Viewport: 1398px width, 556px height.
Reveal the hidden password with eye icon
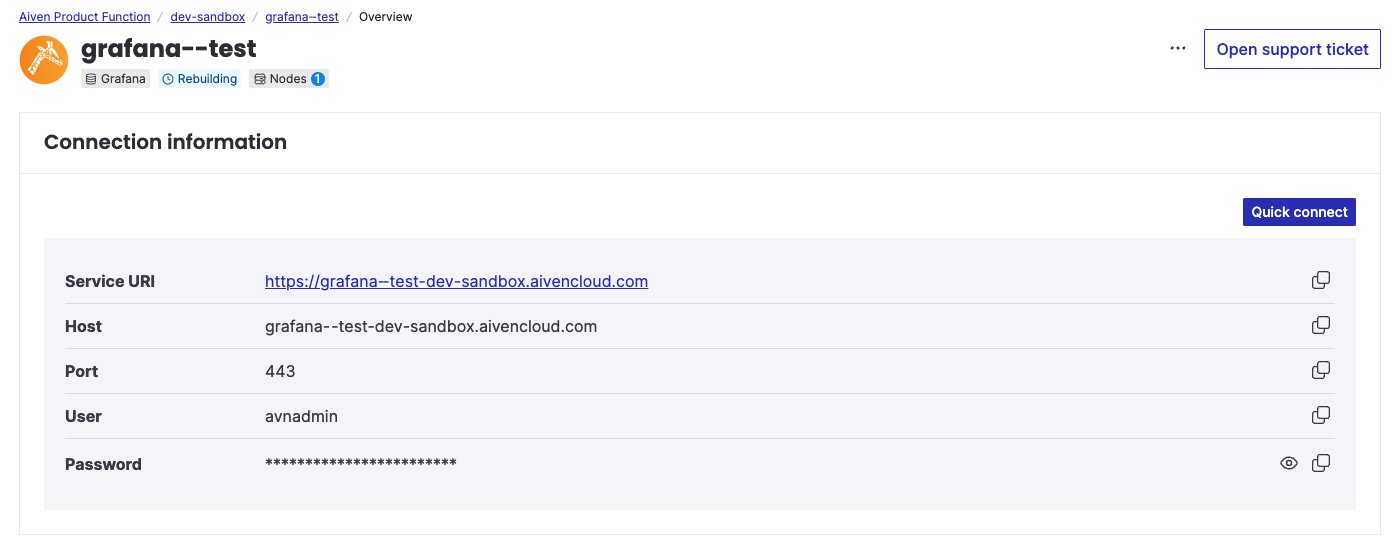(1289, 463)
